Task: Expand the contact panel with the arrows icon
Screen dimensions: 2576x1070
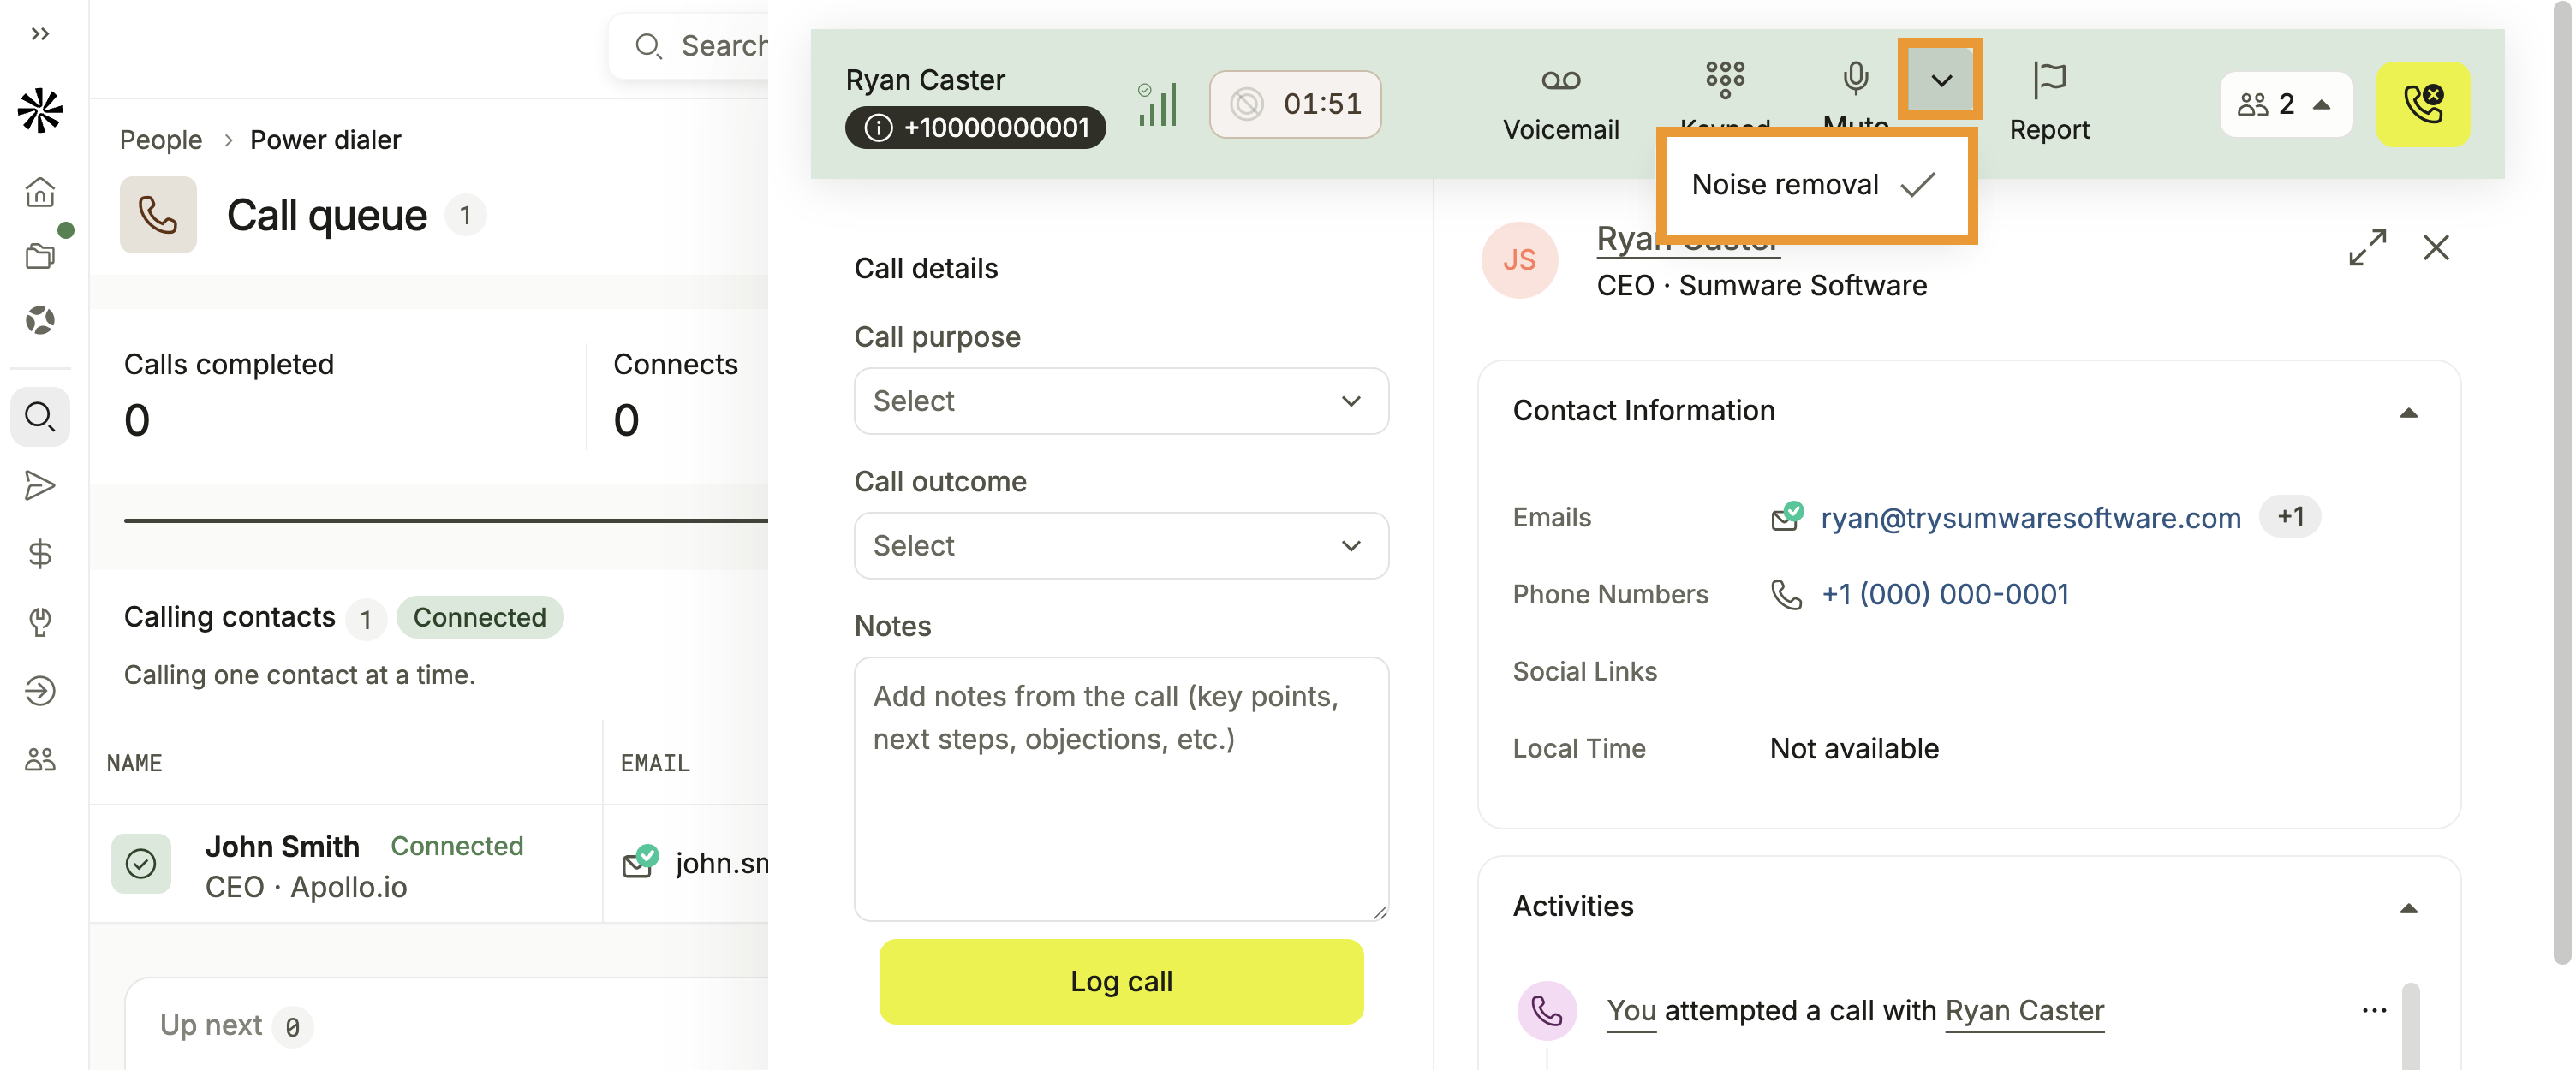Action: tap(2367, 247)
